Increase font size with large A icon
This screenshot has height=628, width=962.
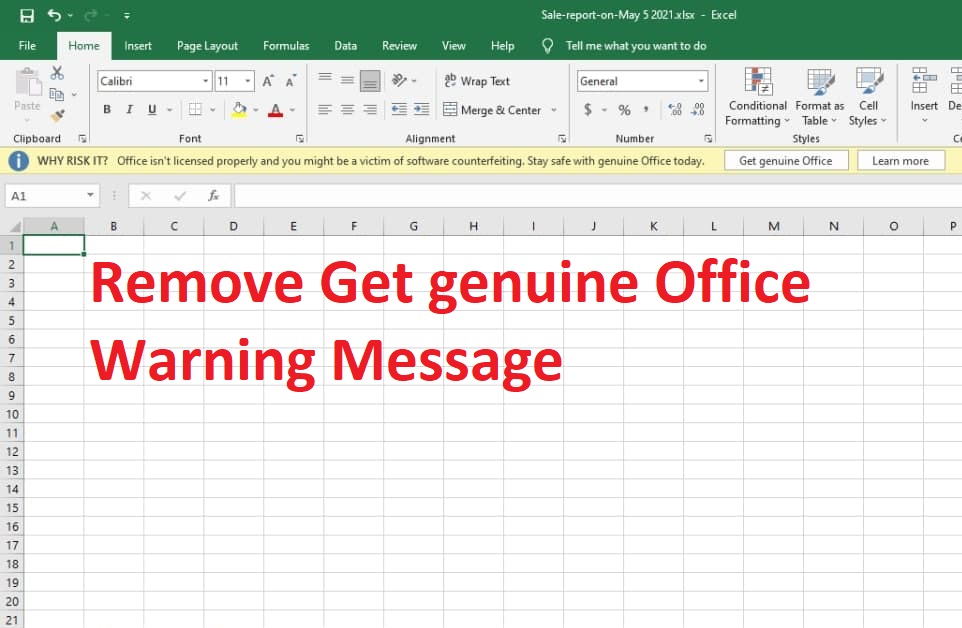coord(268,81)
